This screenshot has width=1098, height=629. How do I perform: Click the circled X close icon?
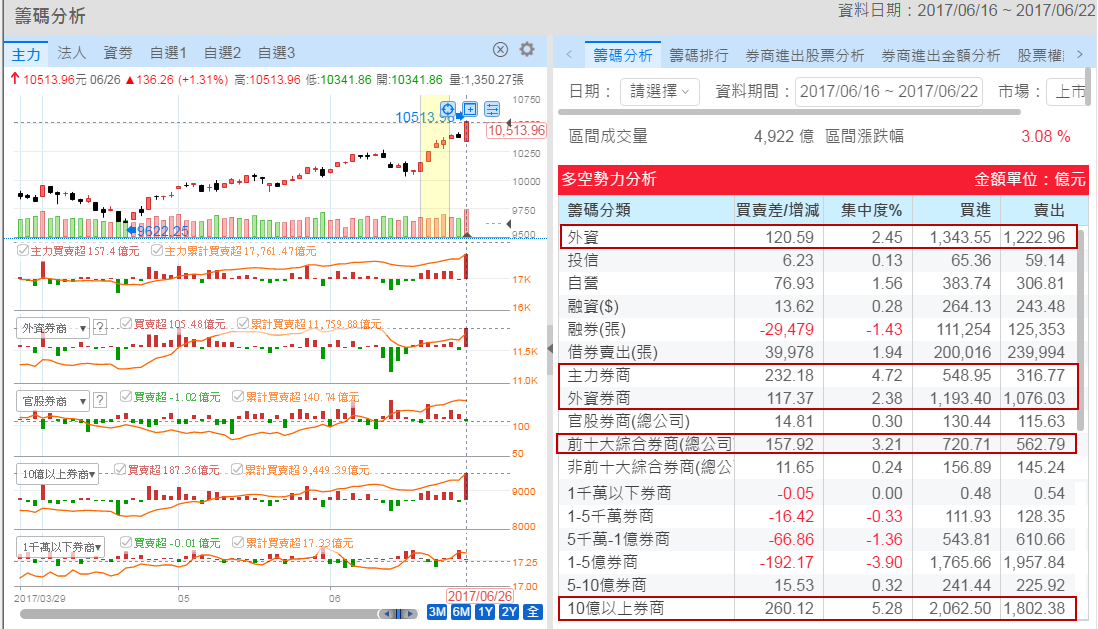point(501,50)
